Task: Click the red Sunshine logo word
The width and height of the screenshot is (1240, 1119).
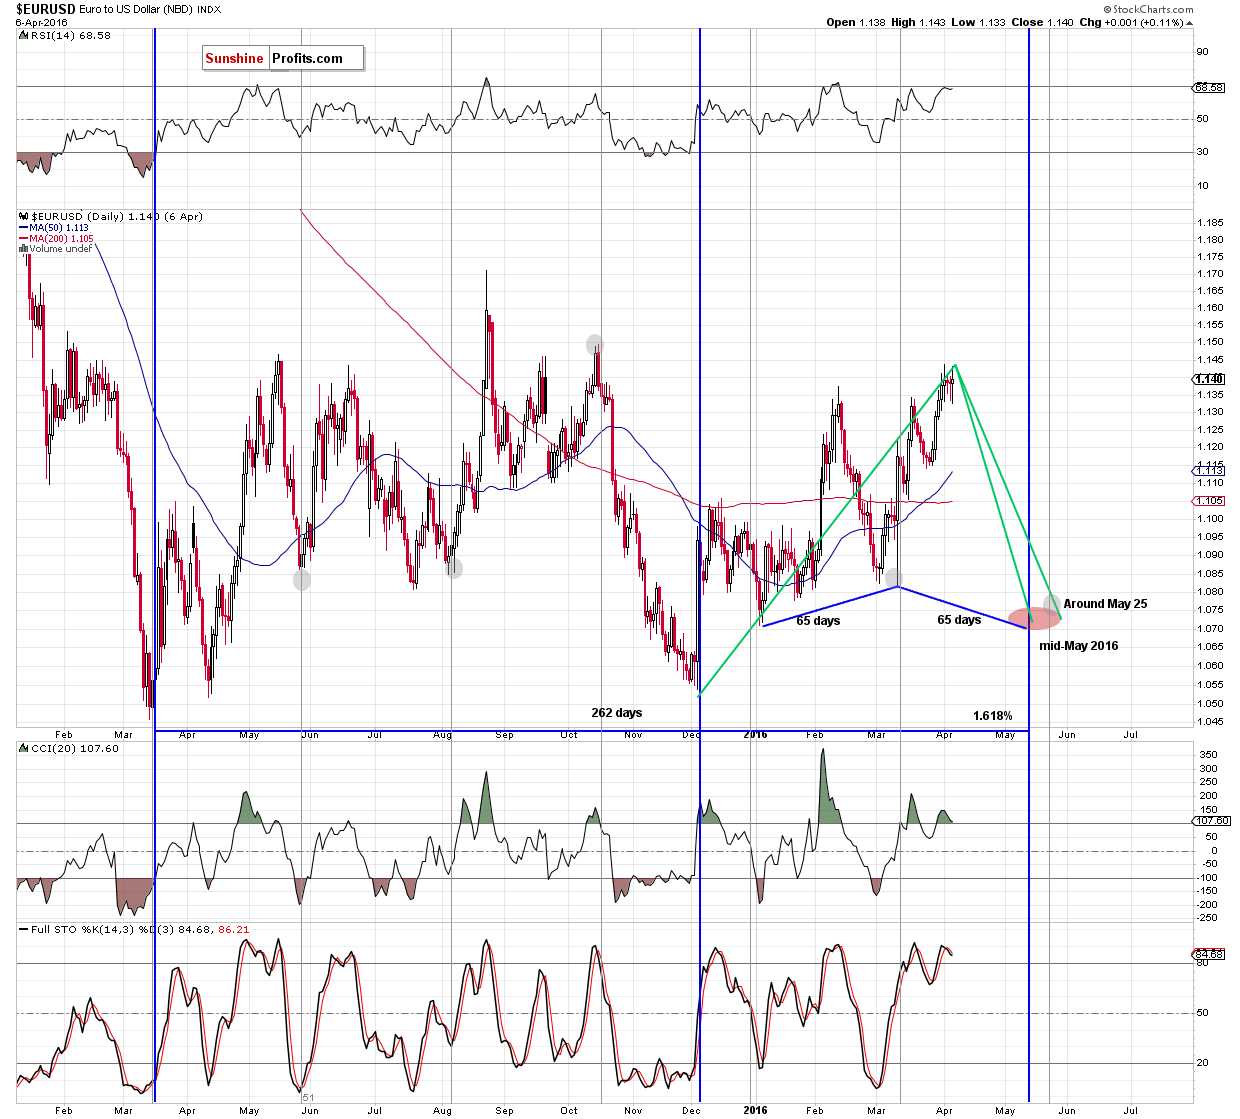Action: pos(234,58)
